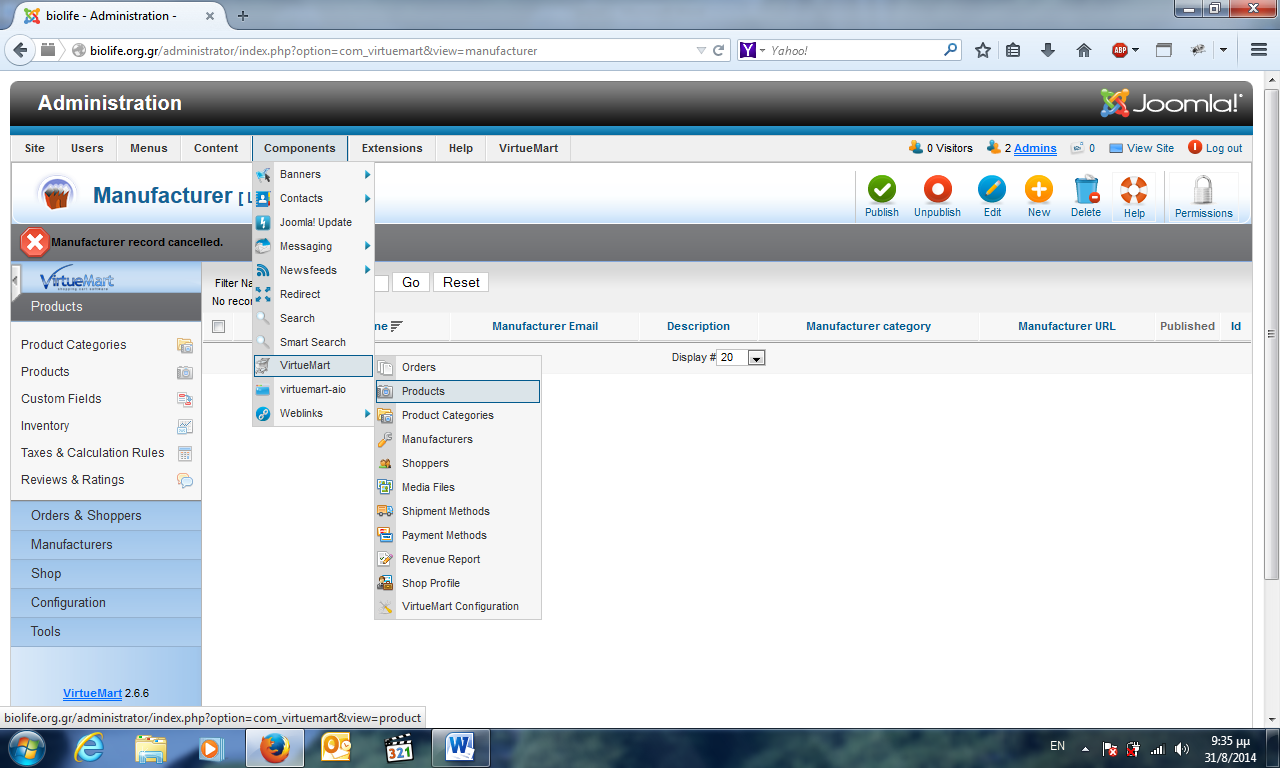The image size is (1280, 768).
Task: Expand Orders & Shoppers sidebar section
Action: [x=106, y=516]
